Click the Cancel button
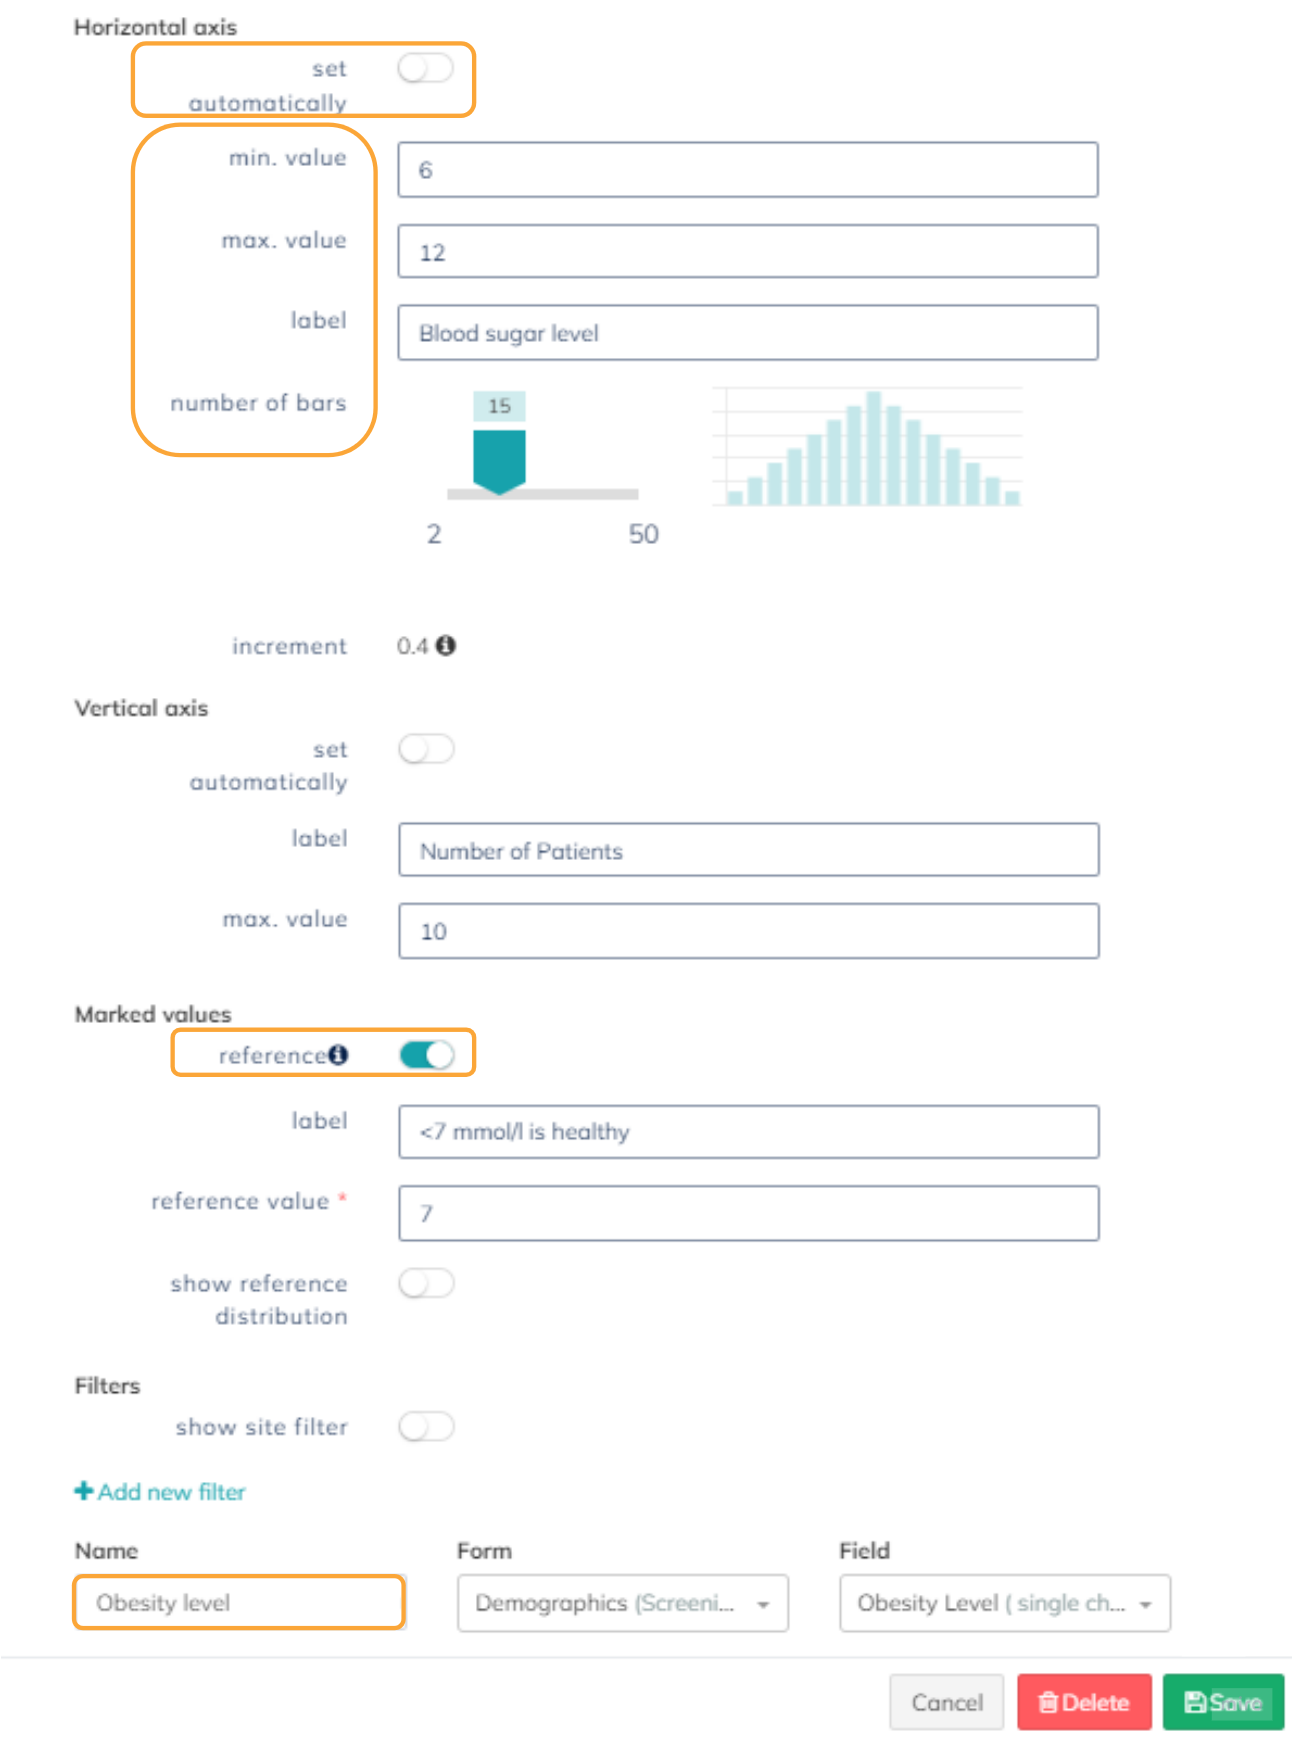This screenshot has width=1292, height=1740. (946, 1702)
